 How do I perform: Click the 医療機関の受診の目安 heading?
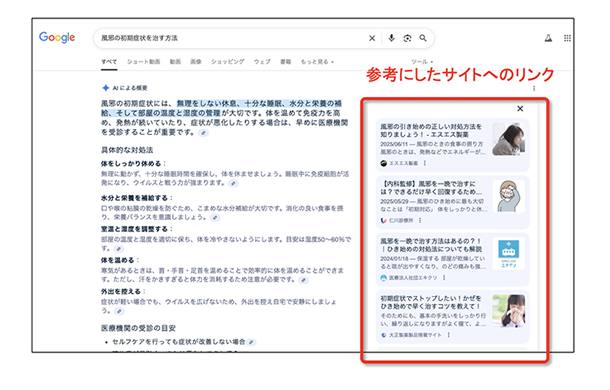click(138, 328)
